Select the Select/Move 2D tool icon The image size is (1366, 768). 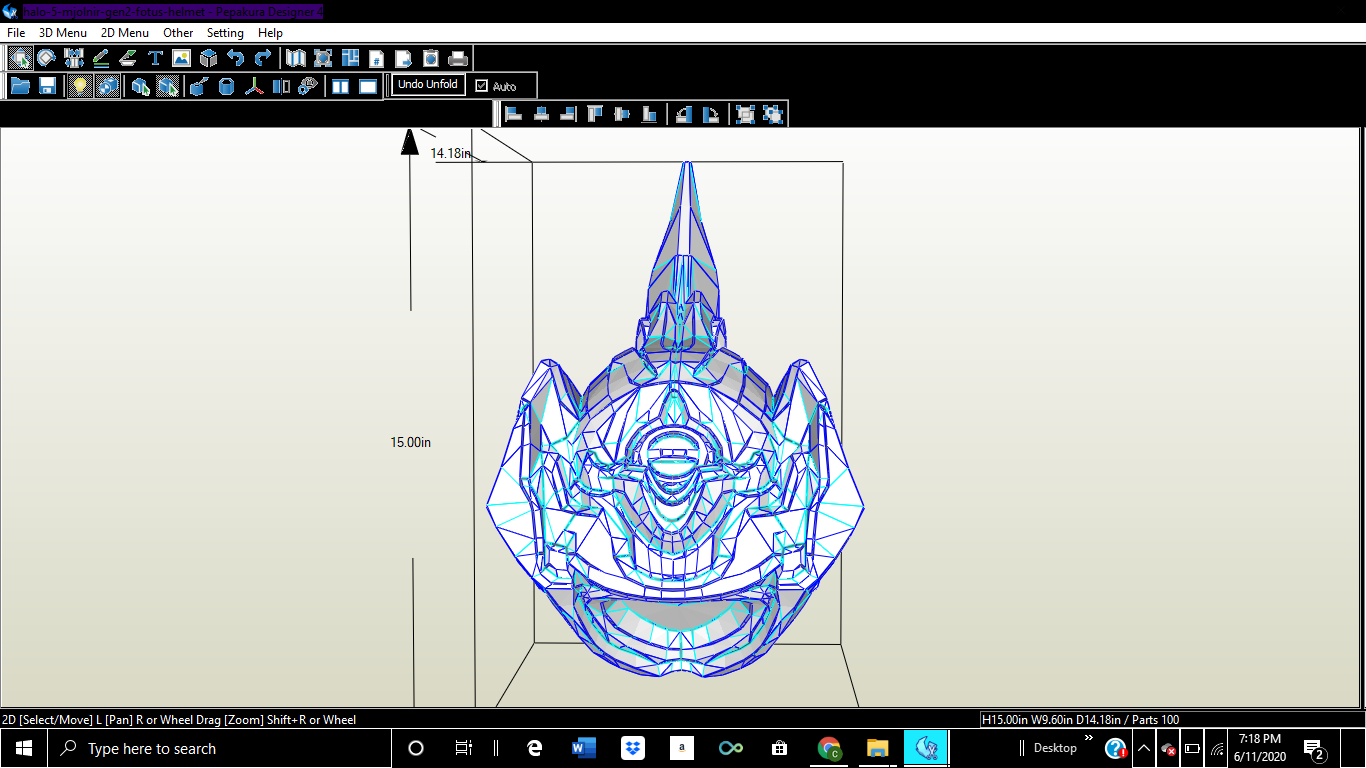click(x=20, y=58)
